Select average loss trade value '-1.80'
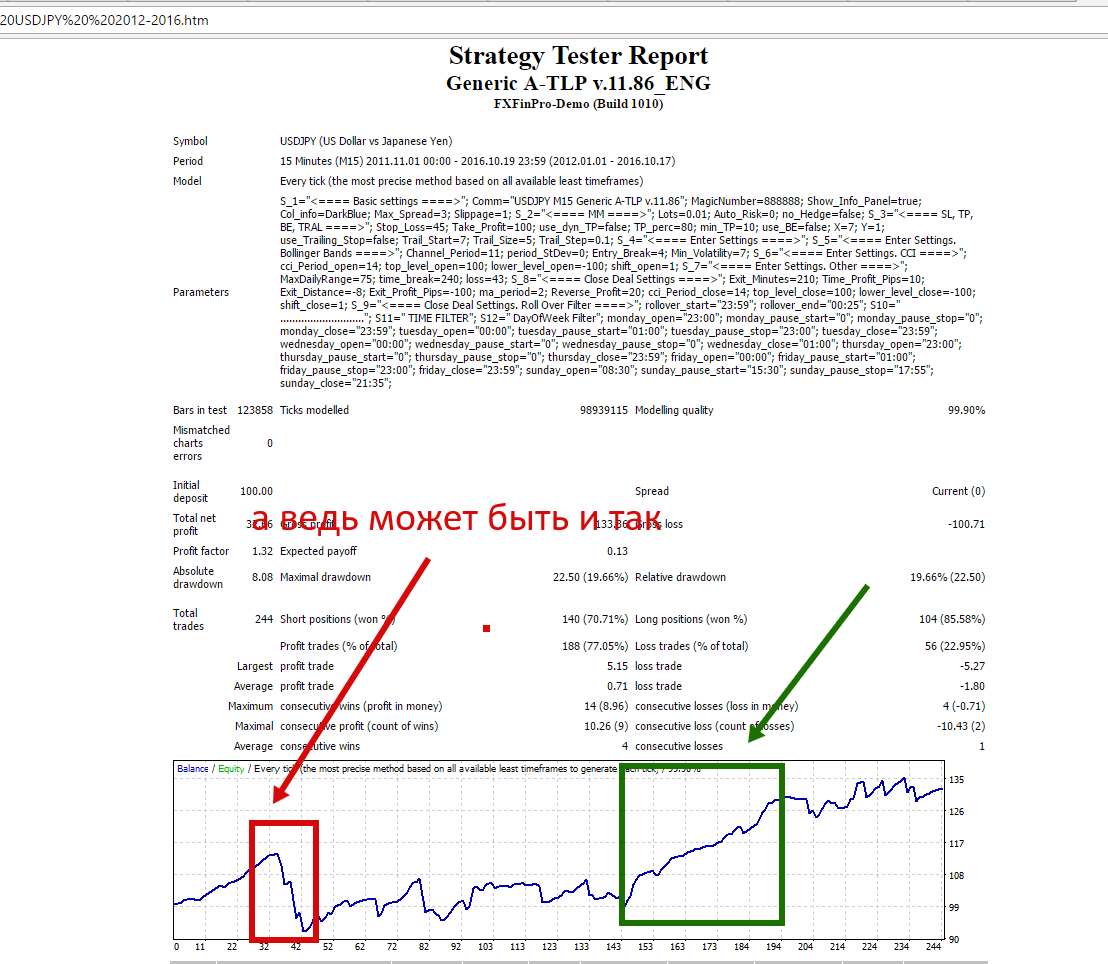 click(972, 686)
